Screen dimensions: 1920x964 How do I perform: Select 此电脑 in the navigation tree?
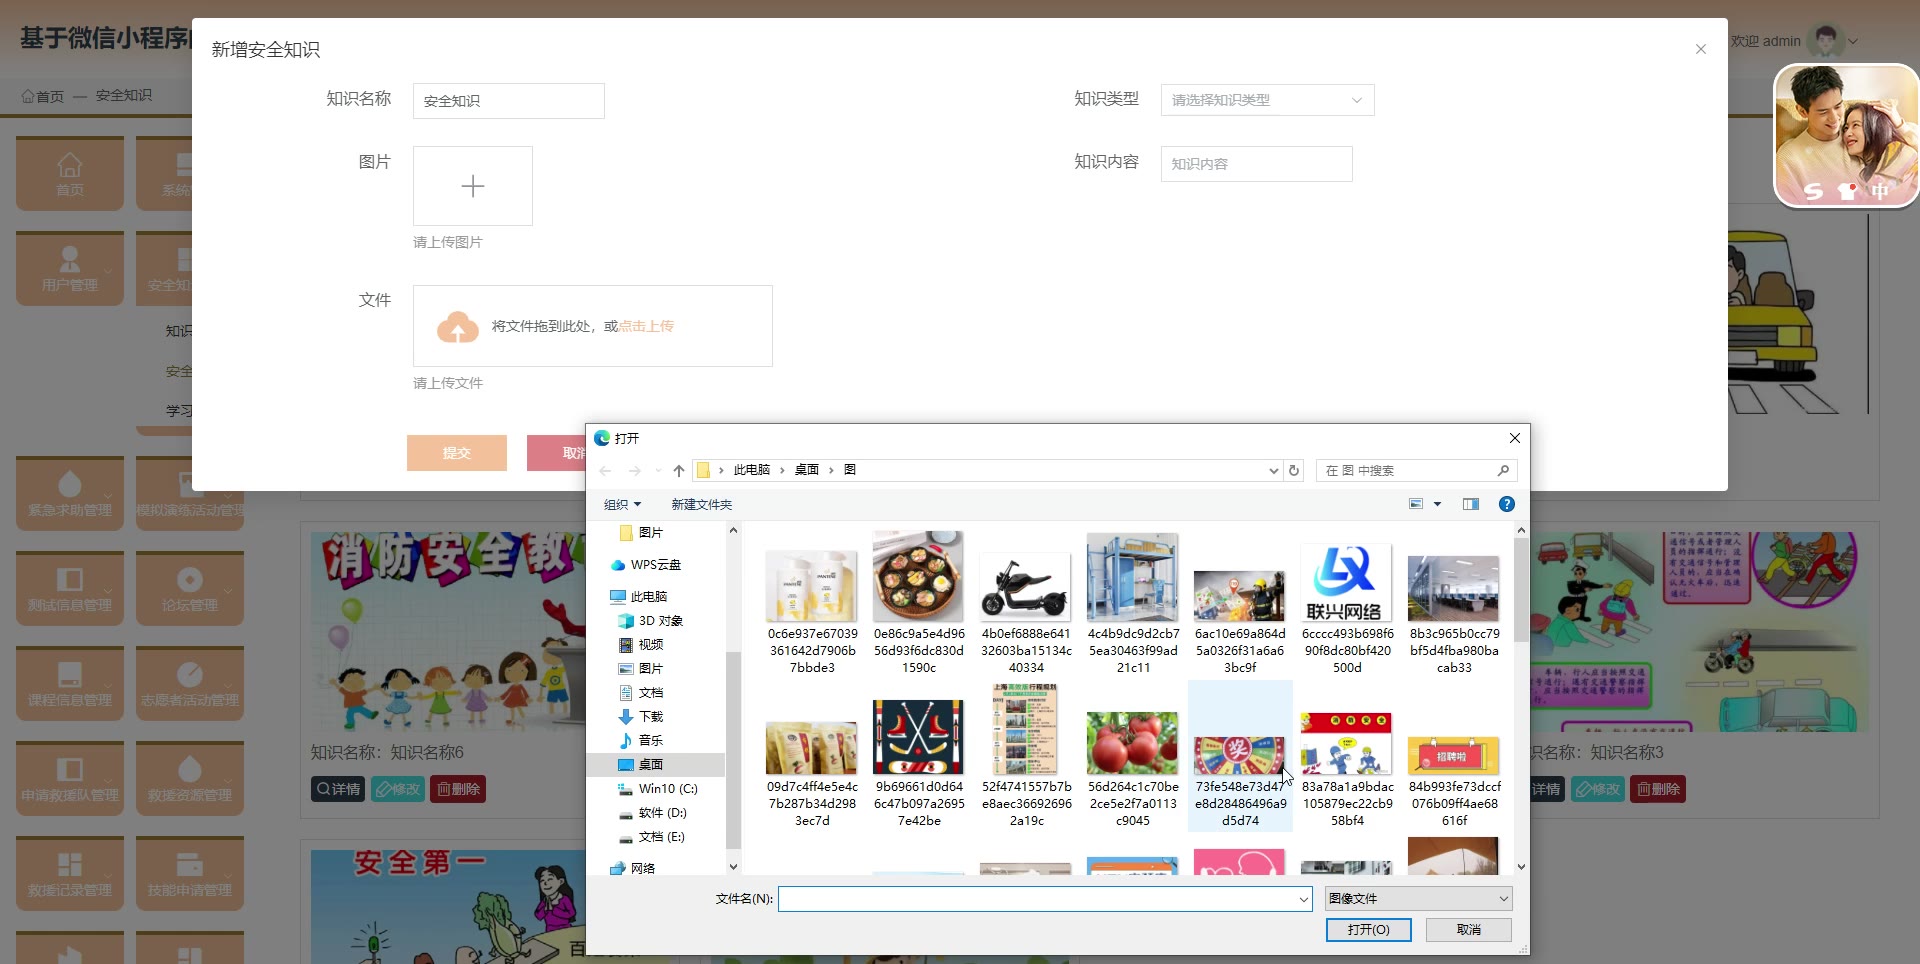648,597
